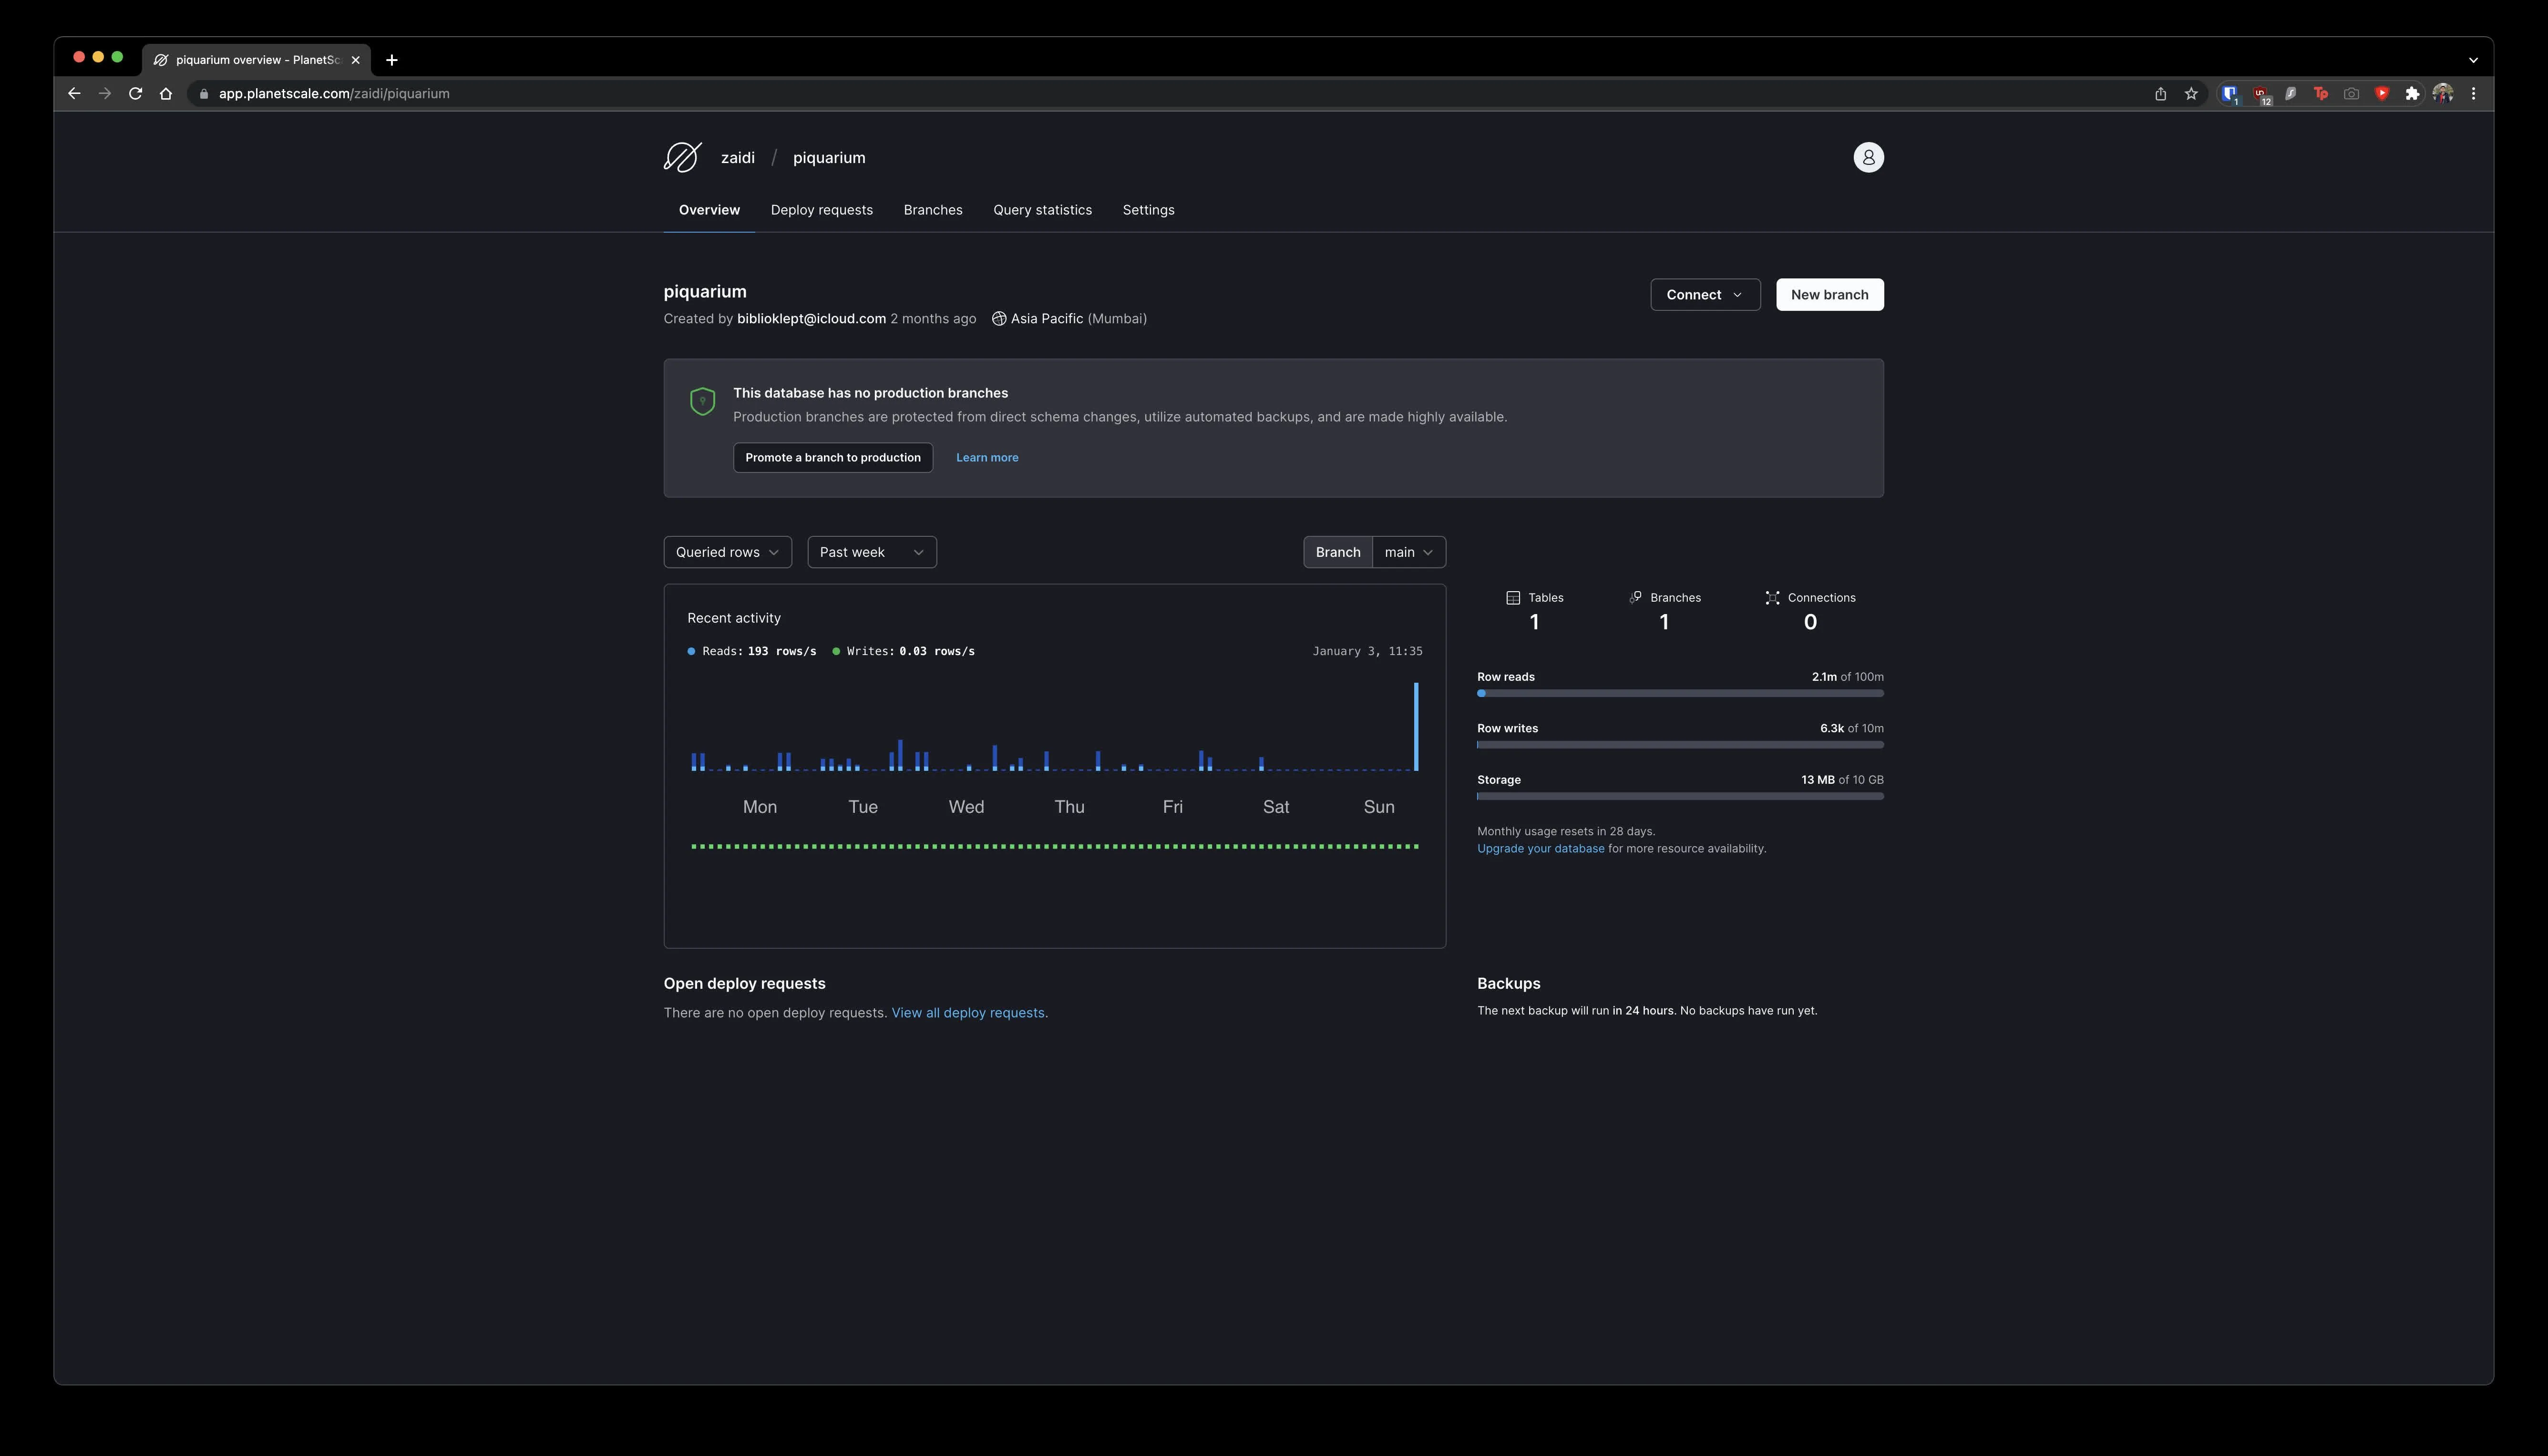
Task: Open the Deploy requests tab
Action: (821, 210)
